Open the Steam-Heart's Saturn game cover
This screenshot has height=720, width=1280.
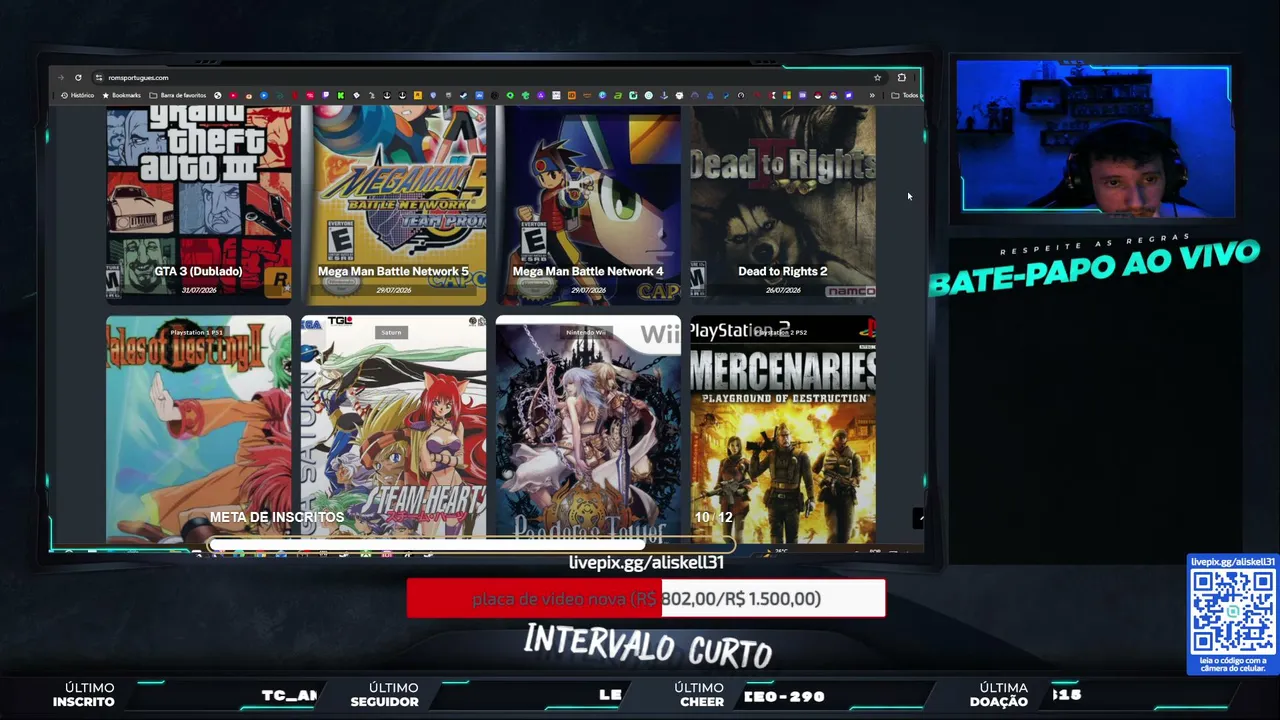[393, 430]
